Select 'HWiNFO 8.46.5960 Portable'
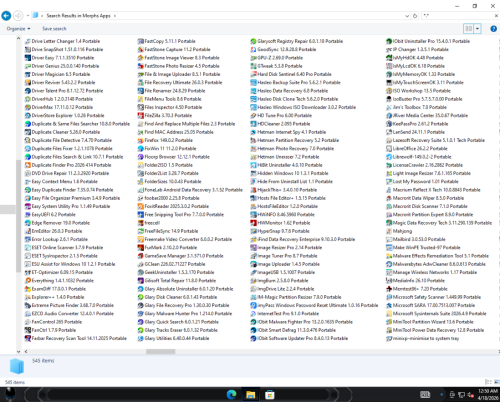This screenshot has height=402, width=500. pos(282,215)
